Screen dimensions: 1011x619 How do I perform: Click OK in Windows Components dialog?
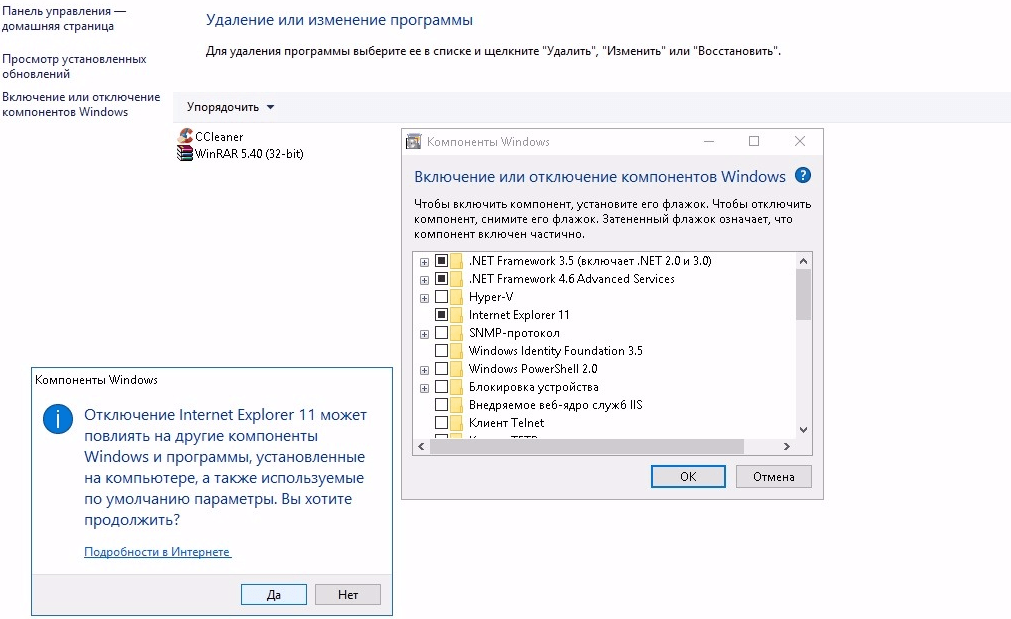(x=688, y=477)
